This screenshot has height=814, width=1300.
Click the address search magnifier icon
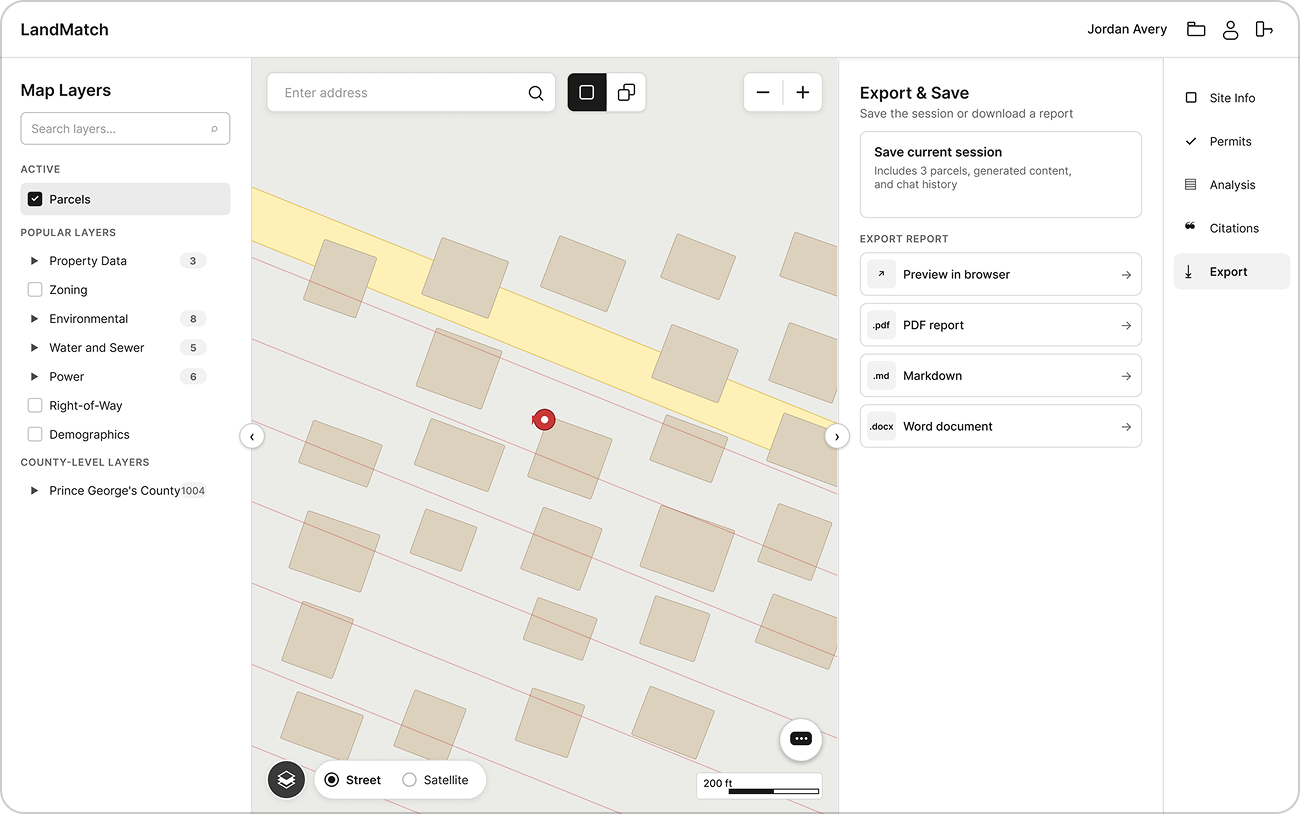pos(536,93)
